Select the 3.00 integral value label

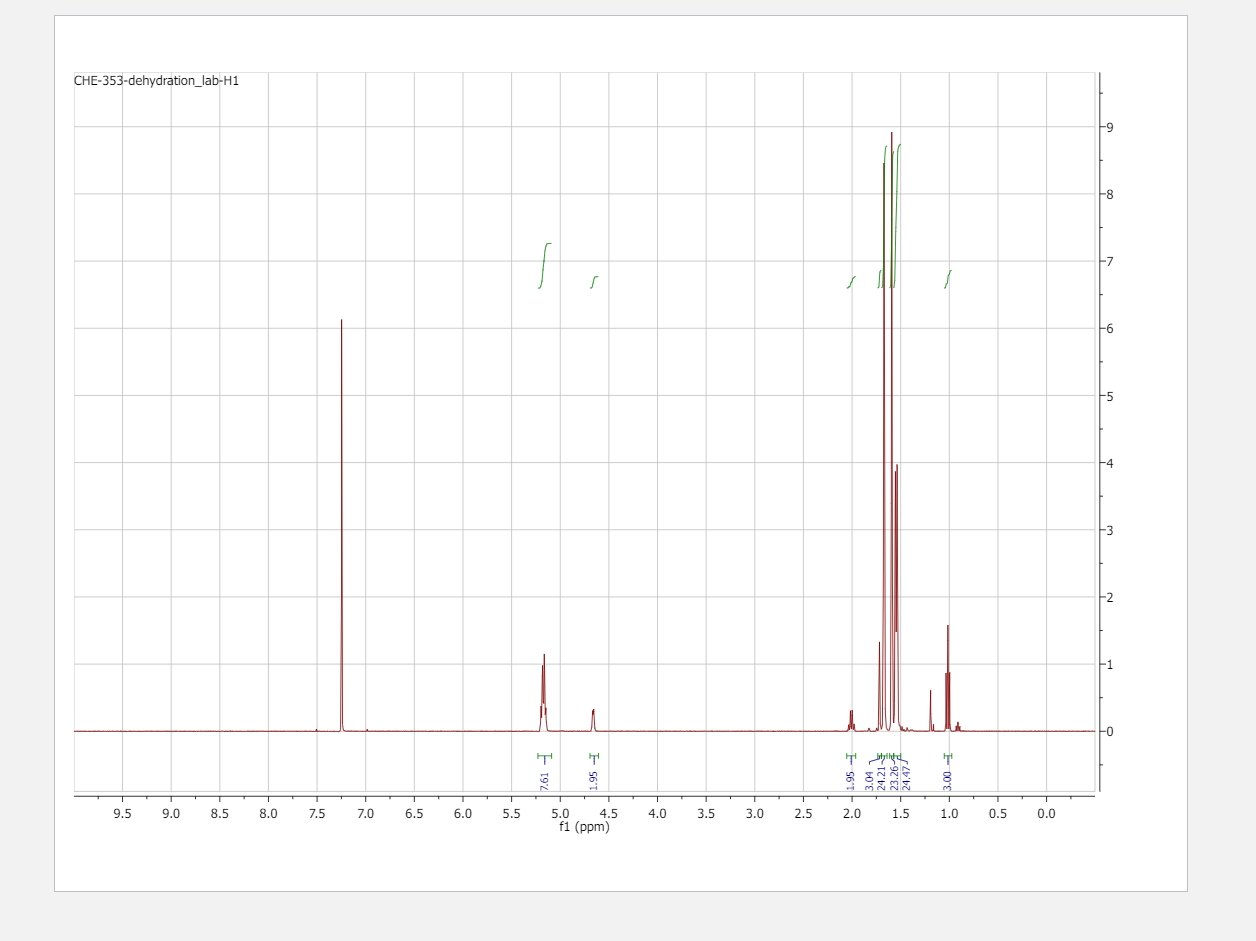coord(948,781)
